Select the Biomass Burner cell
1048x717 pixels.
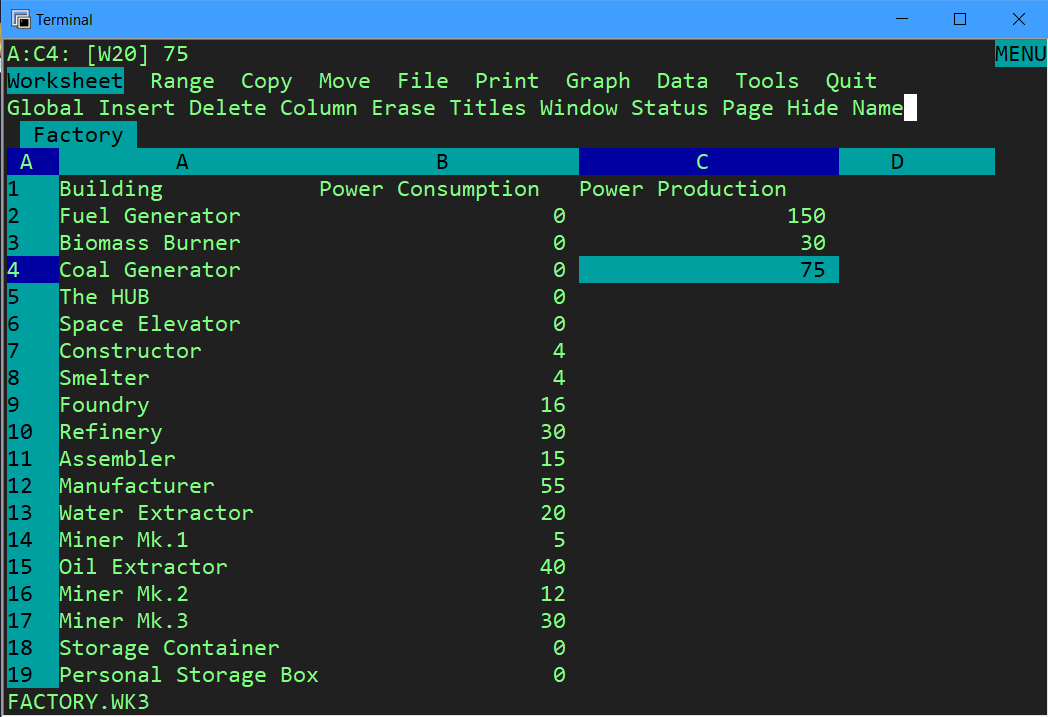[150, 243]
